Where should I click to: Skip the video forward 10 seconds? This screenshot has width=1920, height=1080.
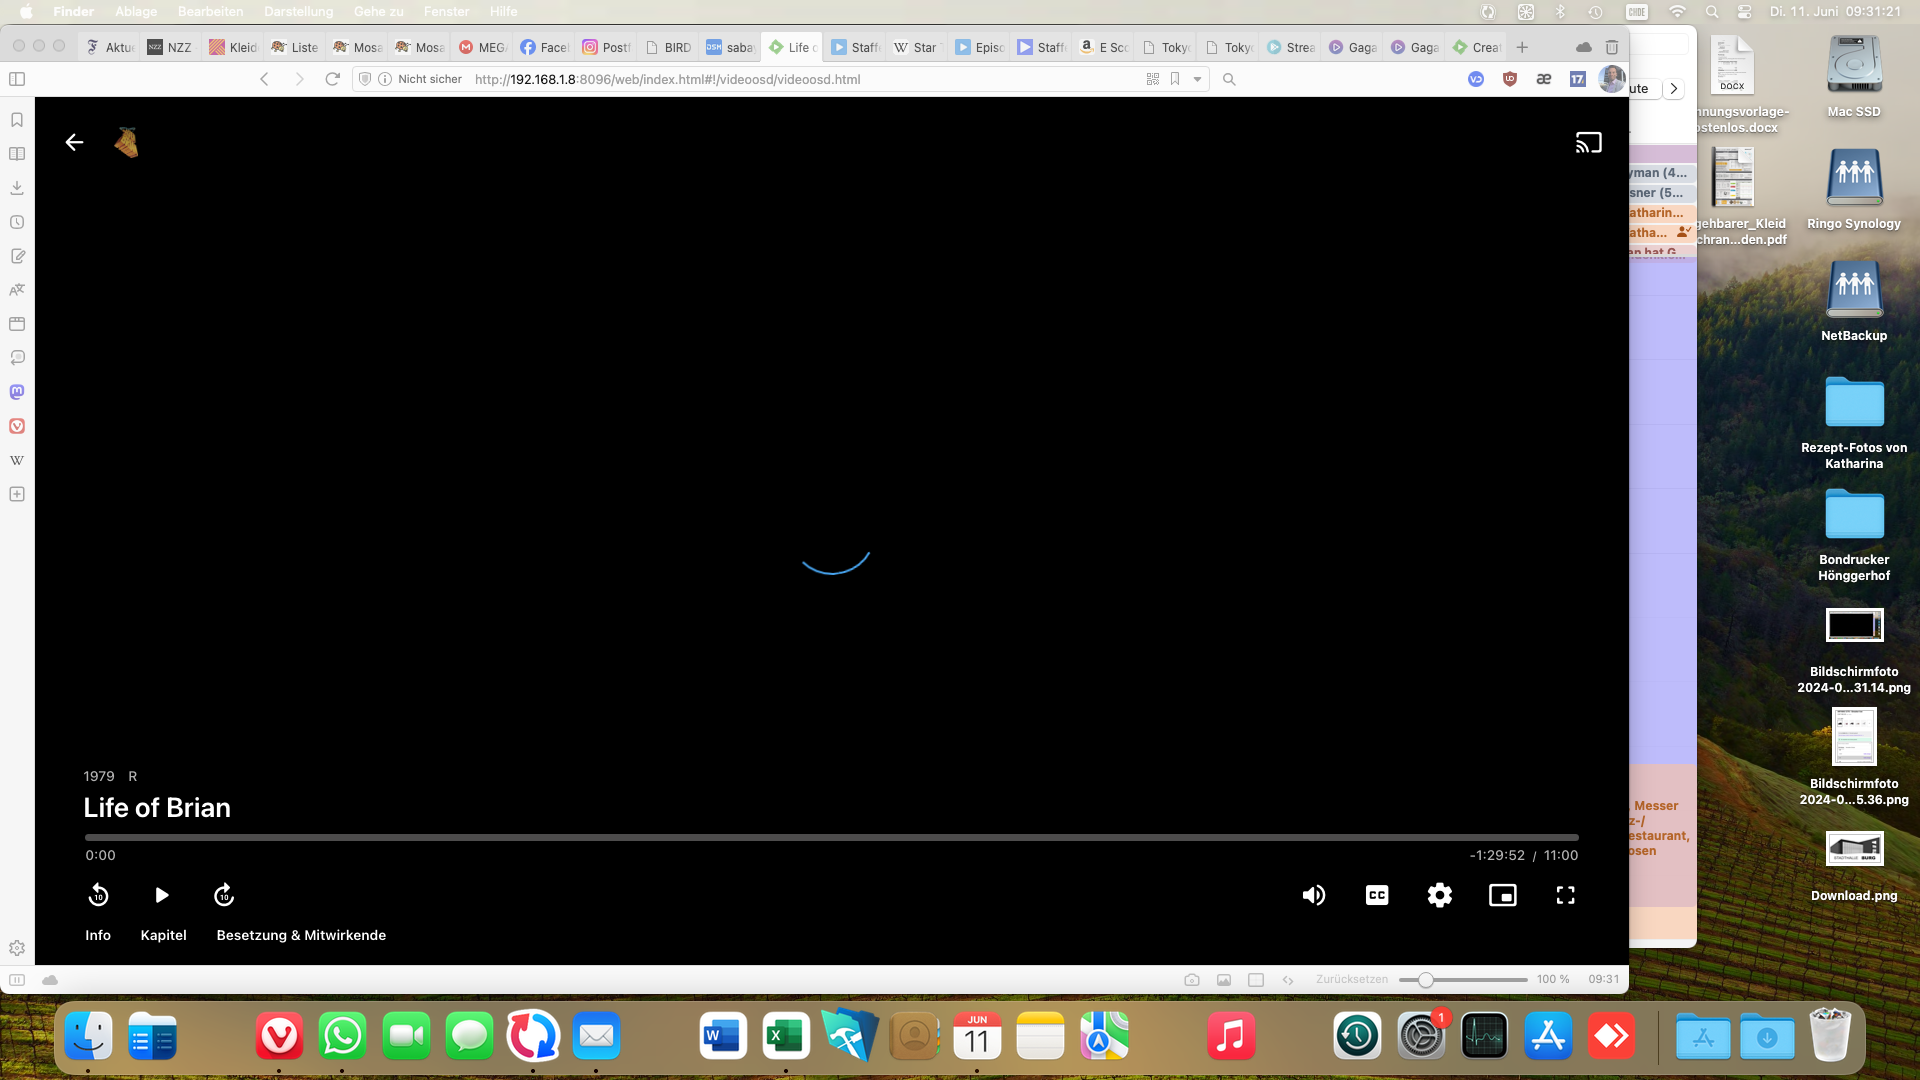[x=224, y=895]
